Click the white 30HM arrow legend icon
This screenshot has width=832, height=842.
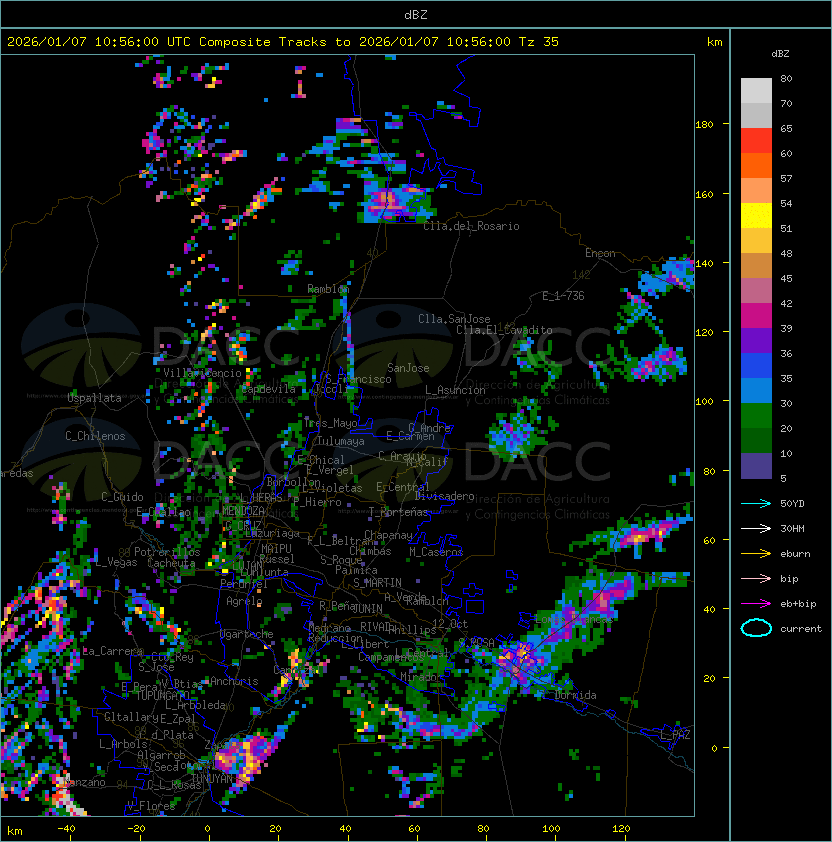pyautogui.click(x=756, y=528)
